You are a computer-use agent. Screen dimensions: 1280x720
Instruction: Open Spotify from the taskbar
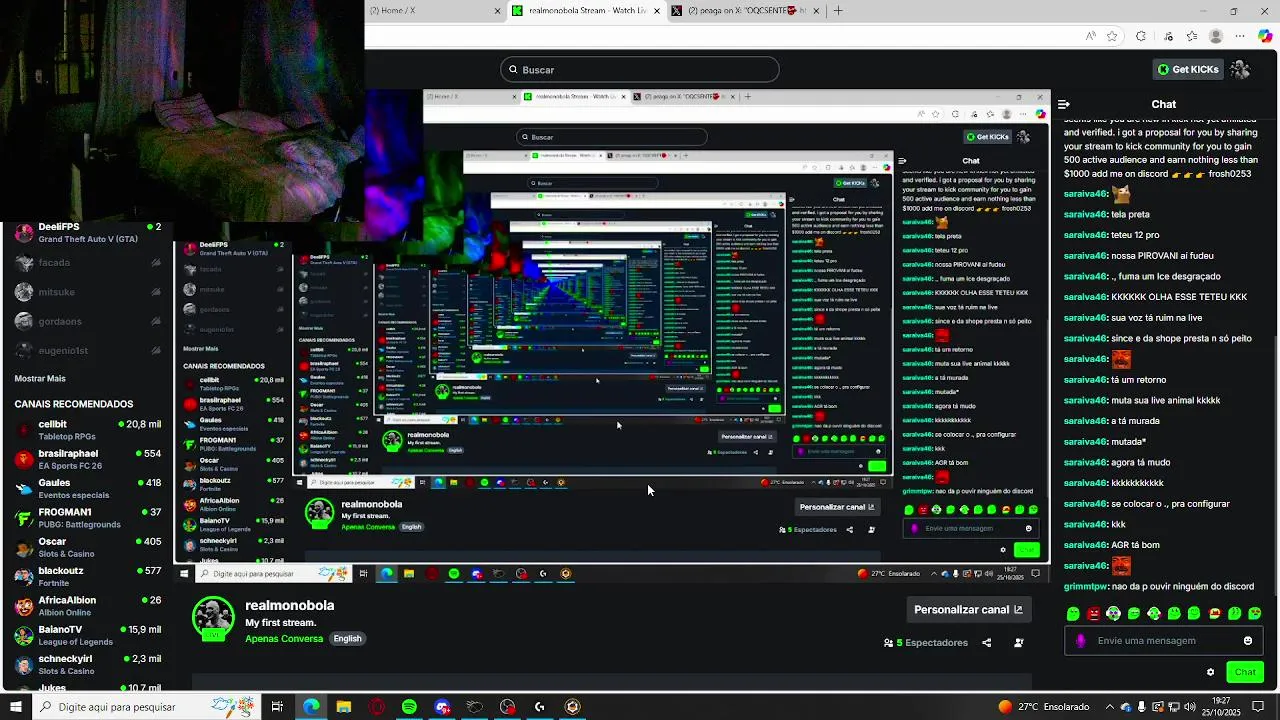[x=409, y=707]
